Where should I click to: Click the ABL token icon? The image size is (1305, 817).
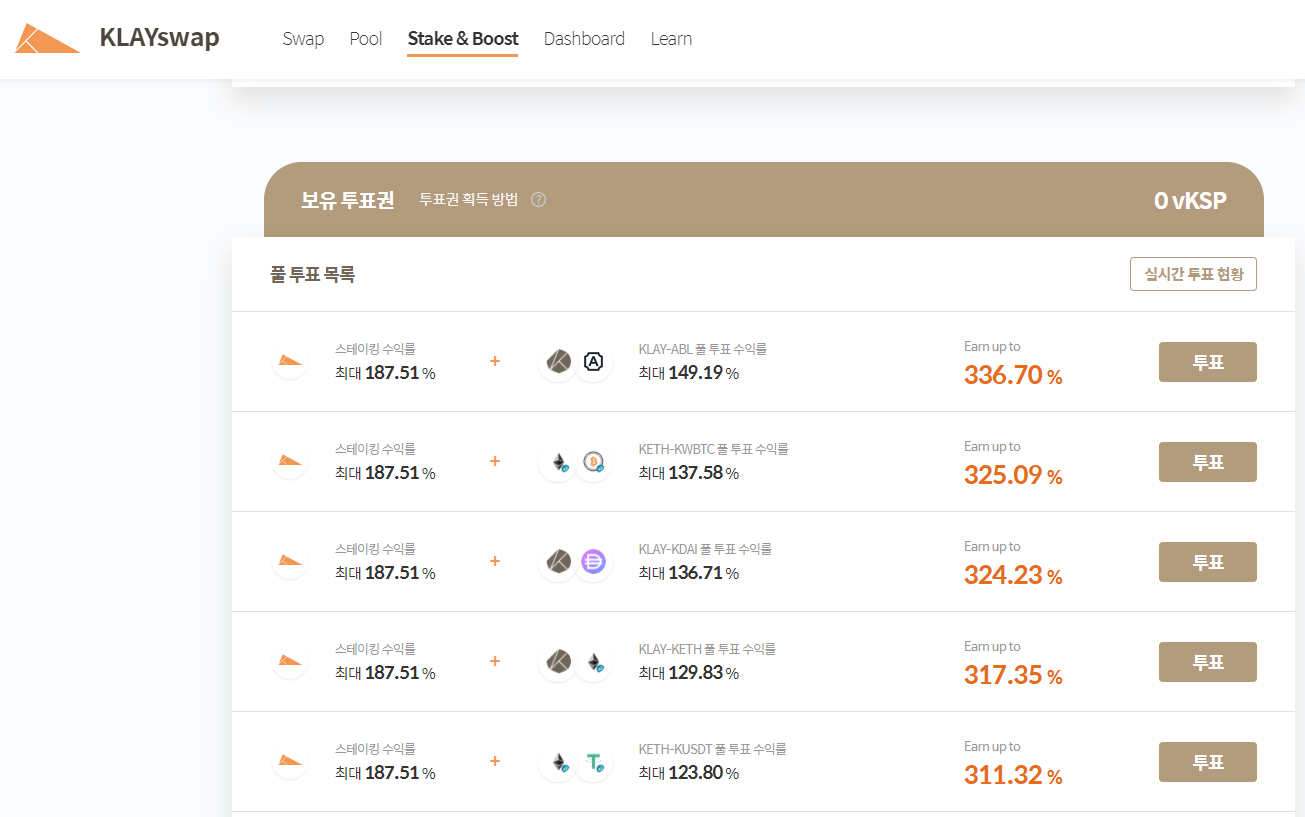click(x=593, y=362)
